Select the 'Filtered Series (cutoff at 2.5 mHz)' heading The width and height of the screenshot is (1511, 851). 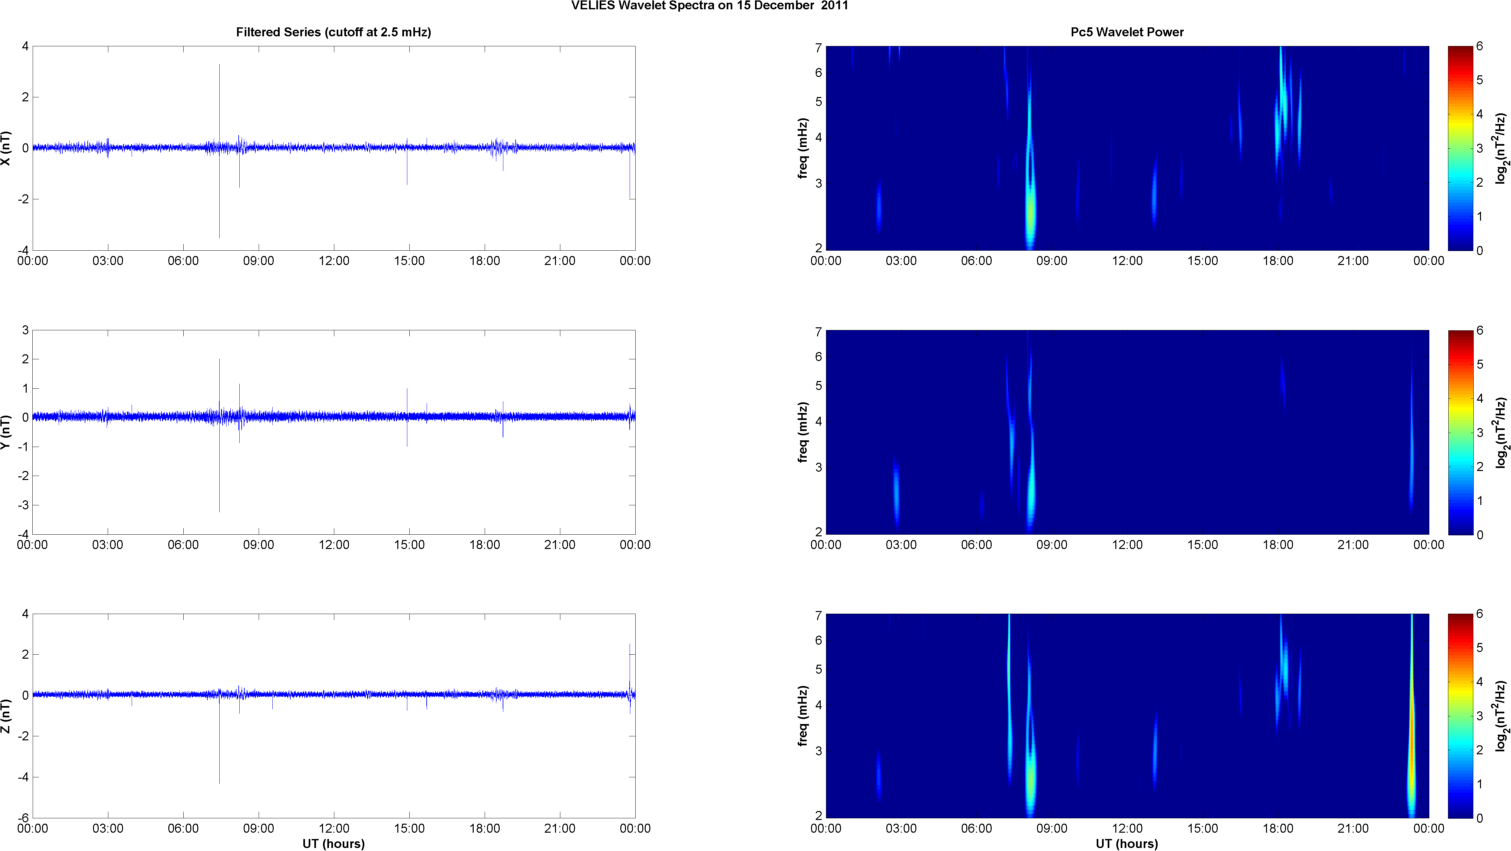pyautogui.click(x=333, y=32)
